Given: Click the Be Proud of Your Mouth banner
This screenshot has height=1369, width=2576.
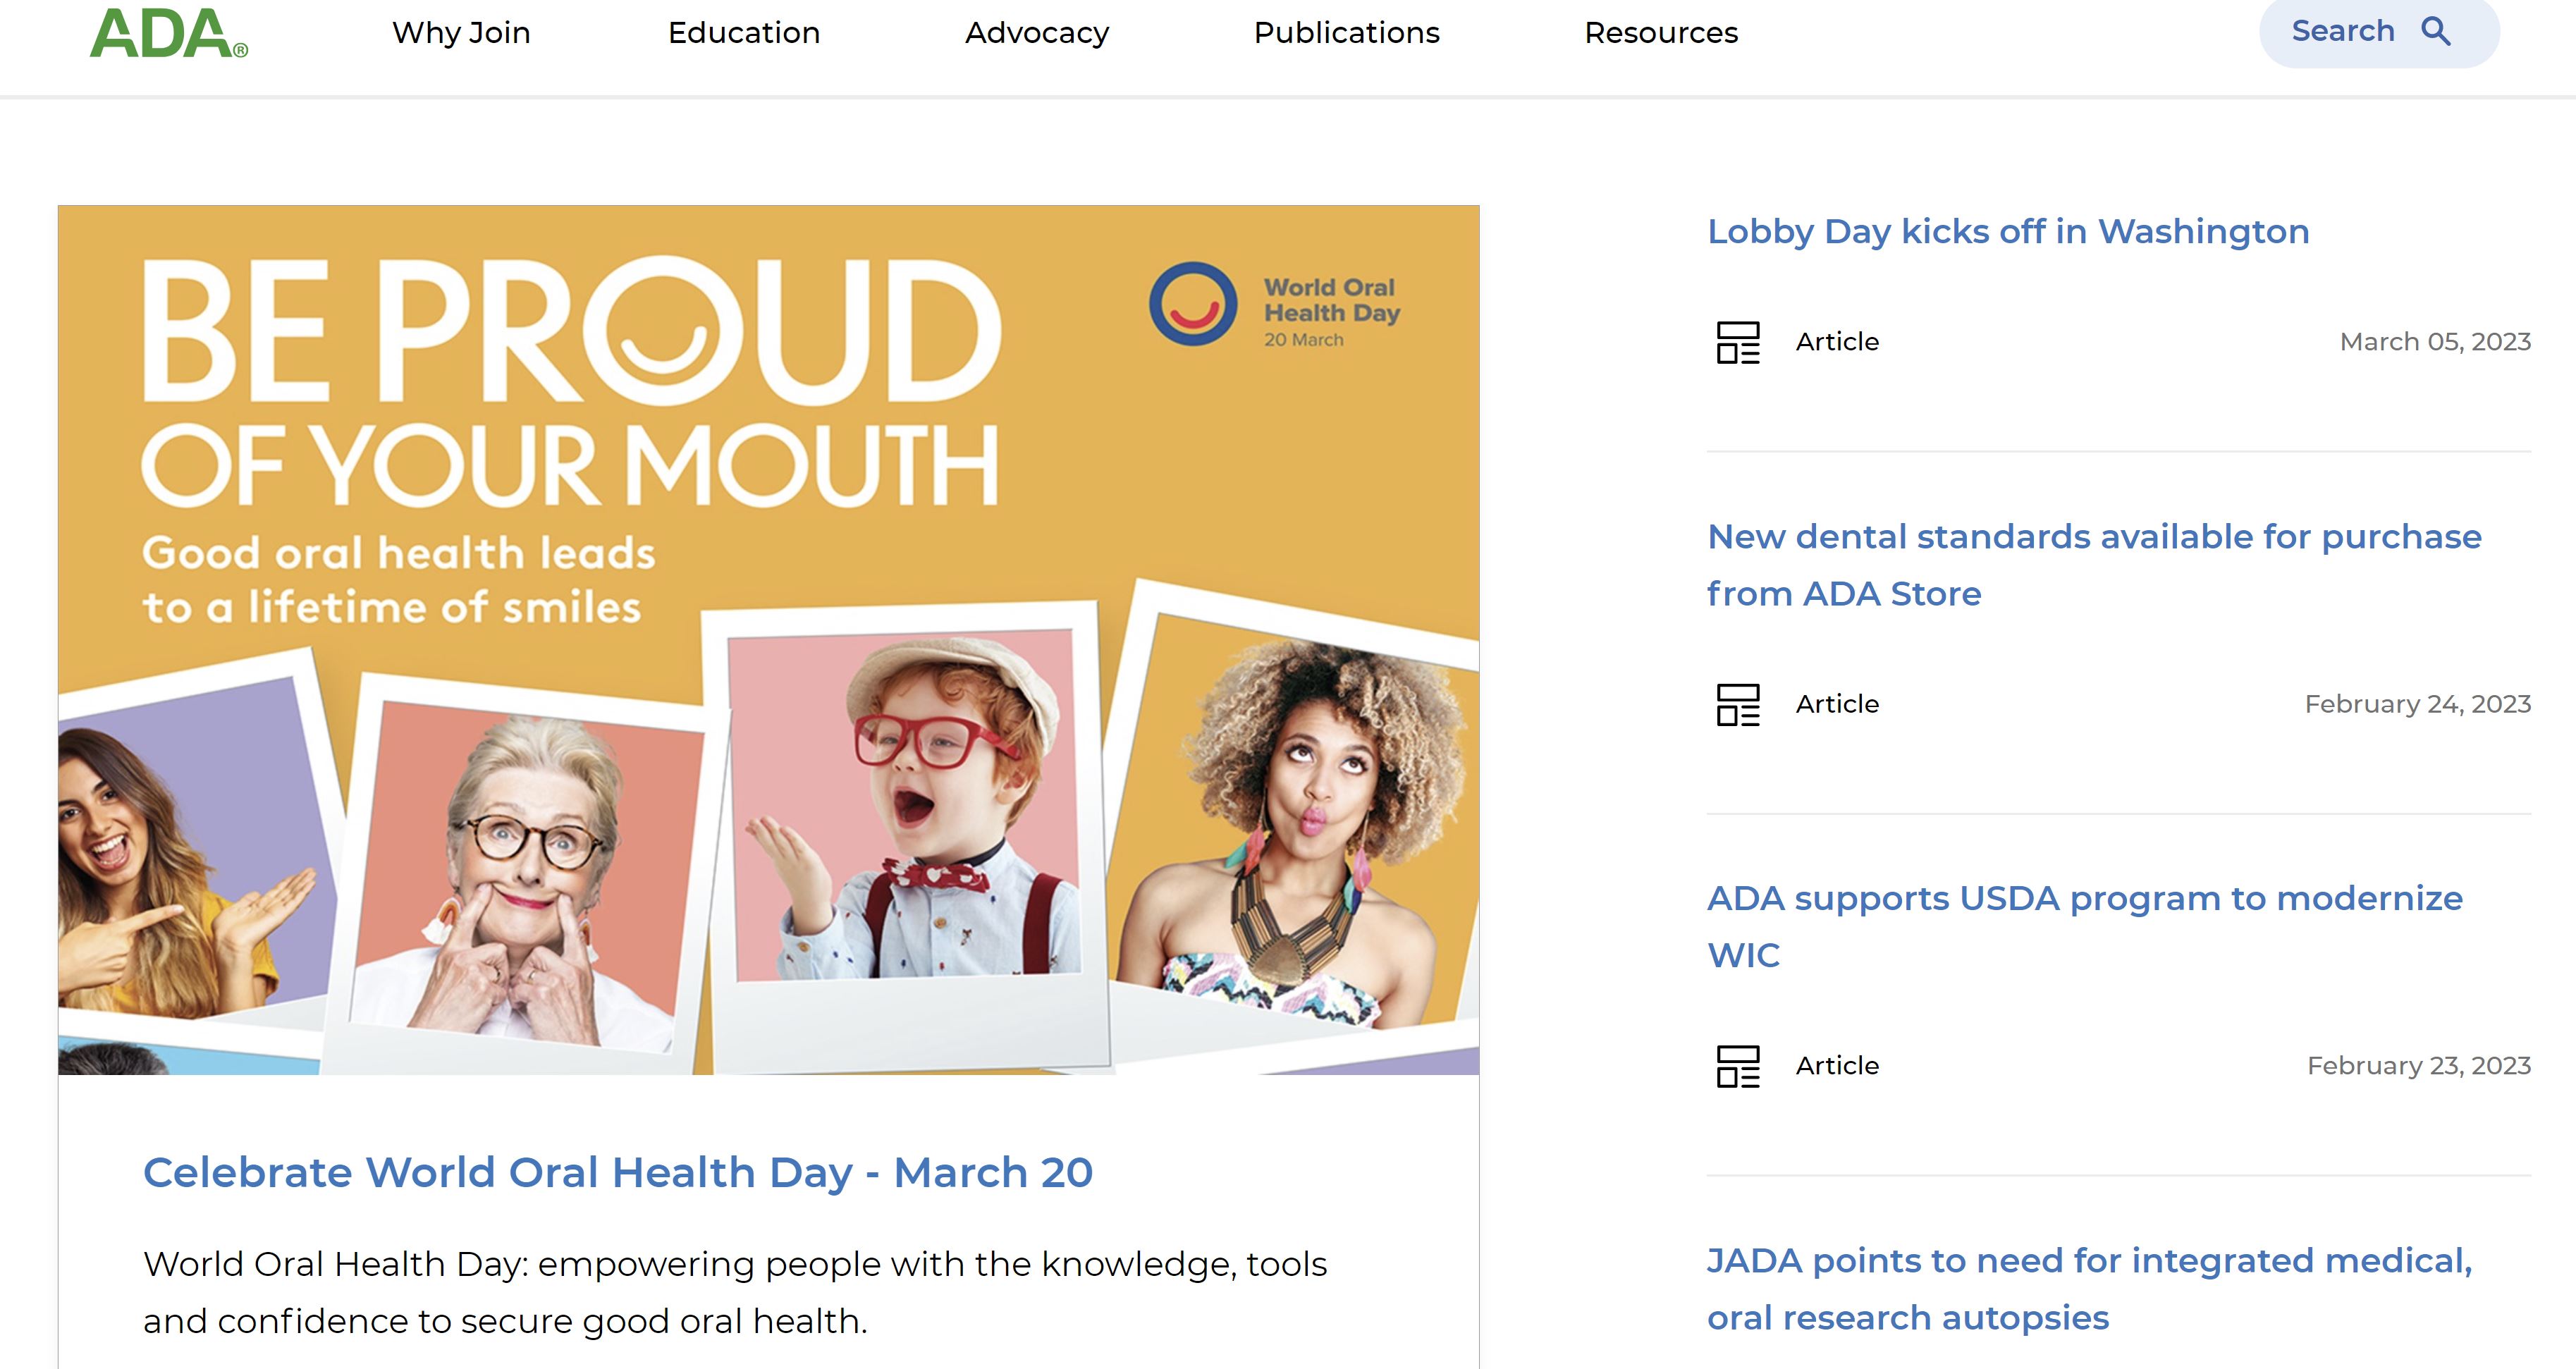Looking at the screenshot, I should pos(768,640).
